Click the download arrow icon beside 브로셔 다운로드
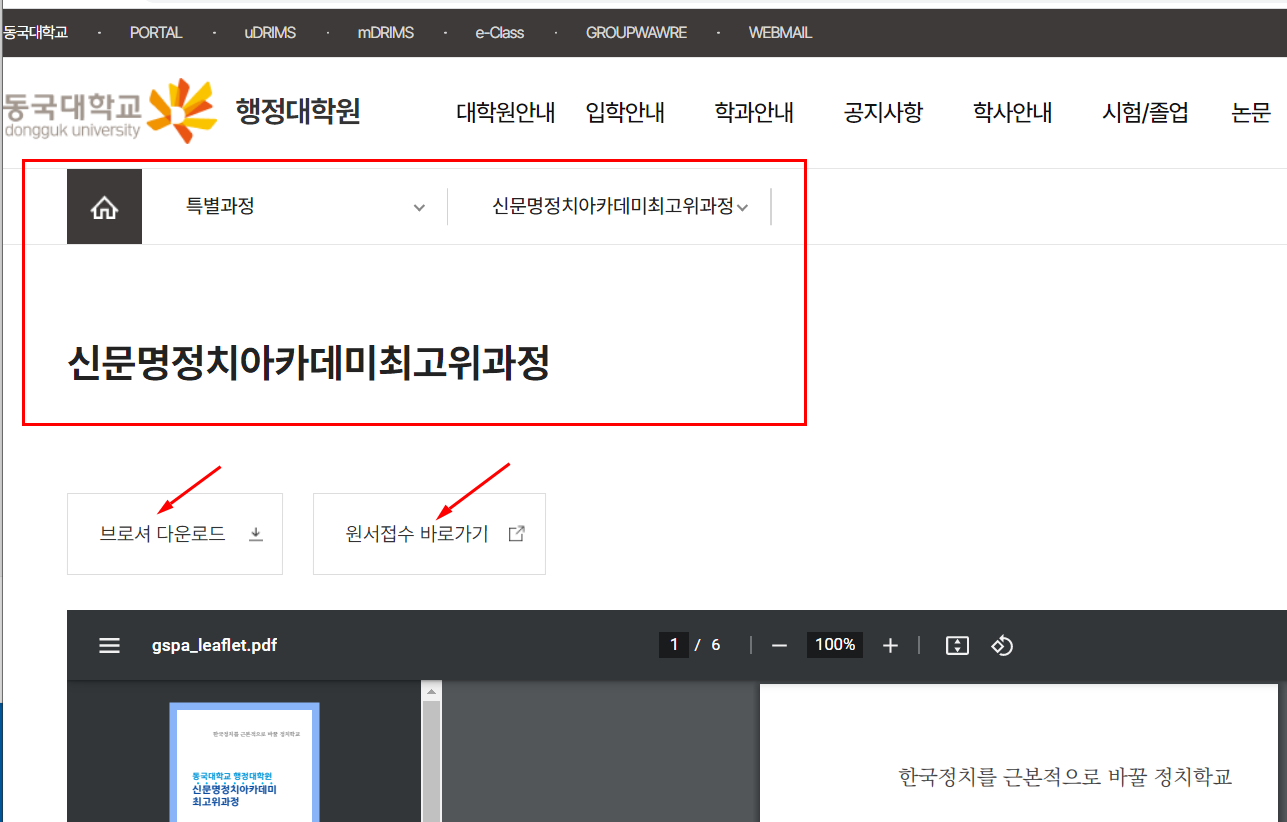This screenshot has width=1287, height=822. (256, 534)
